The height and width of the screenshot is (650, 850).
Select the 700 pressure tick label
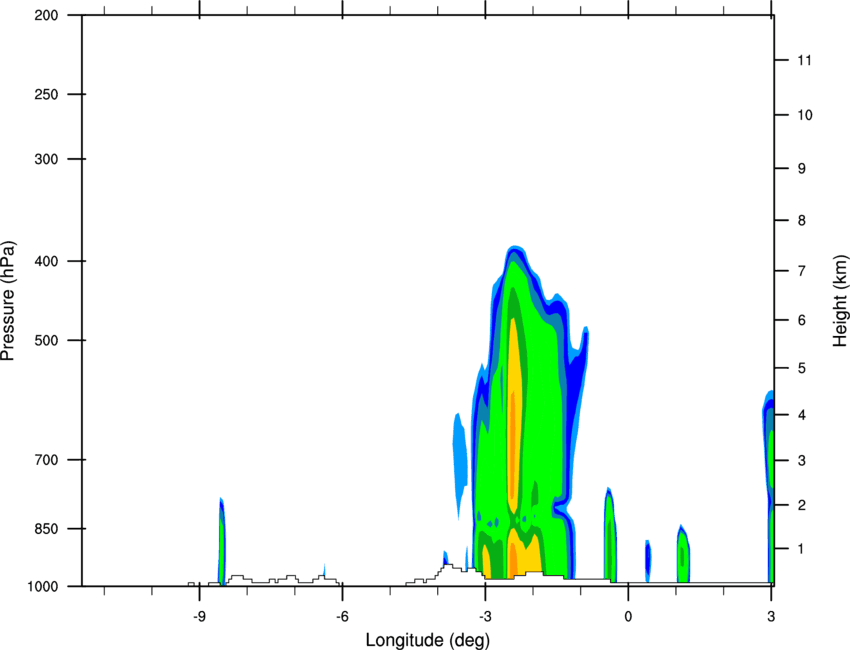click(46, 460)
